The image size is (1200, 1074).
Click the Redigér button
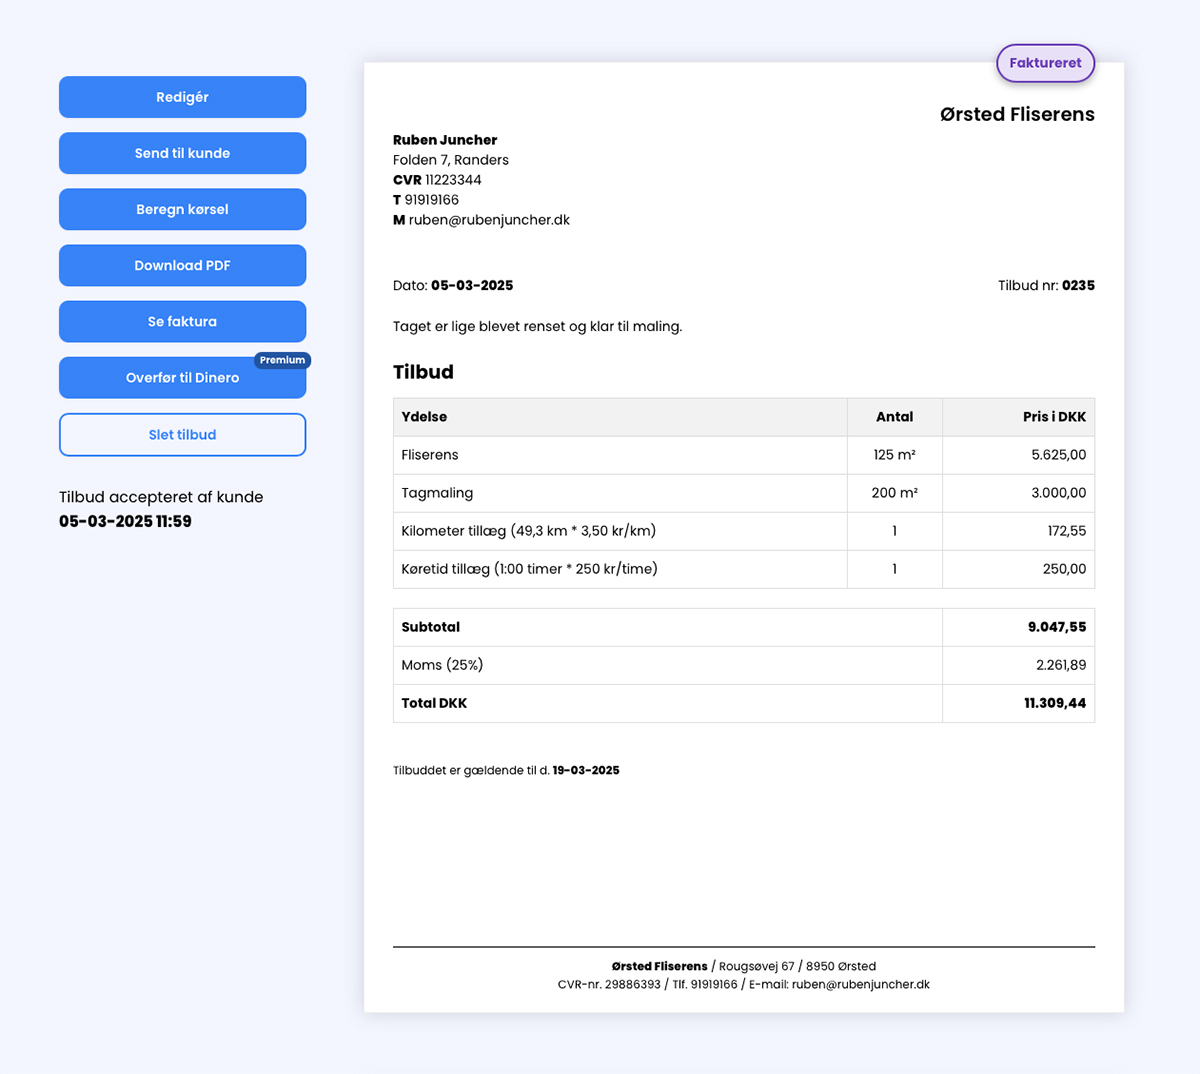click(x=182, y=97)
